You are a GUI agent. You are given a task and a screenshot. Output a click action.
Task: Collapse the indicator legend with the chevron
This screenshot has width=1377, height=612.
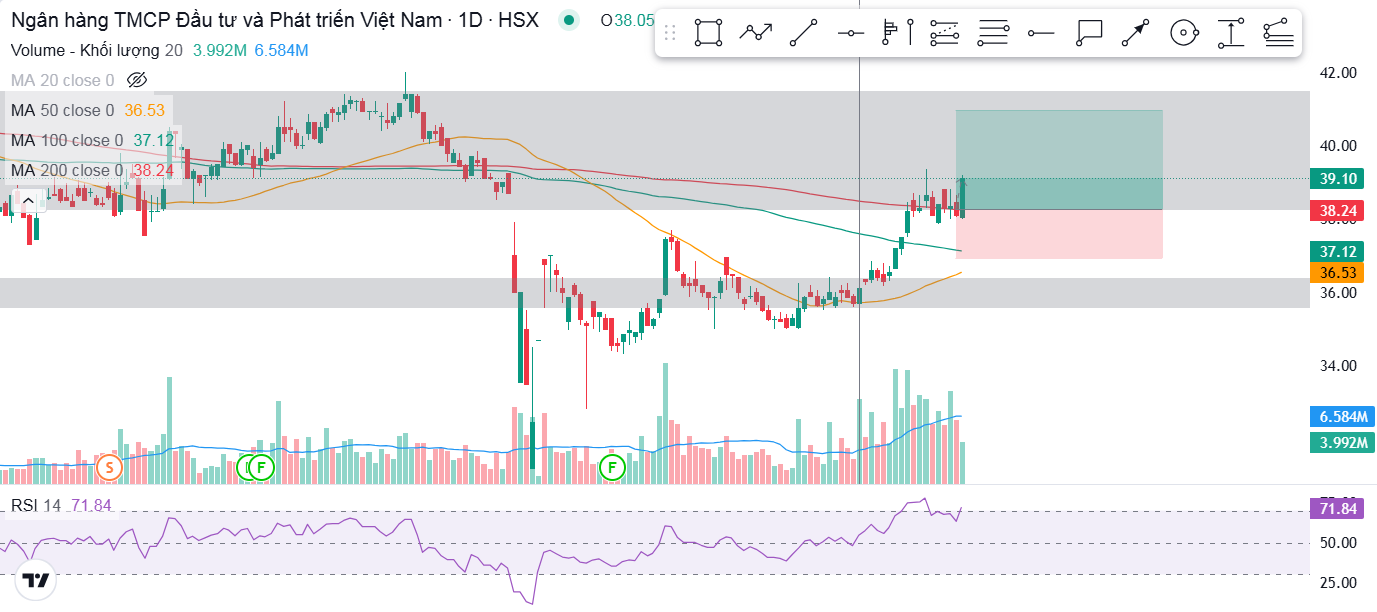pyautogui.click(x=28, y=201)
